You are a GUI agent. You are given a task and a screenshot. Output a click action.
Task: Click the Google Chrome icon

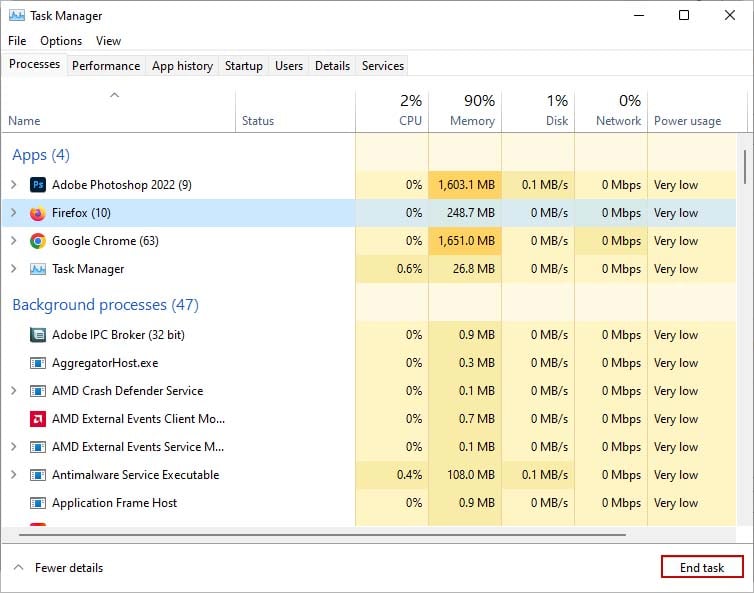coord(38,241)
